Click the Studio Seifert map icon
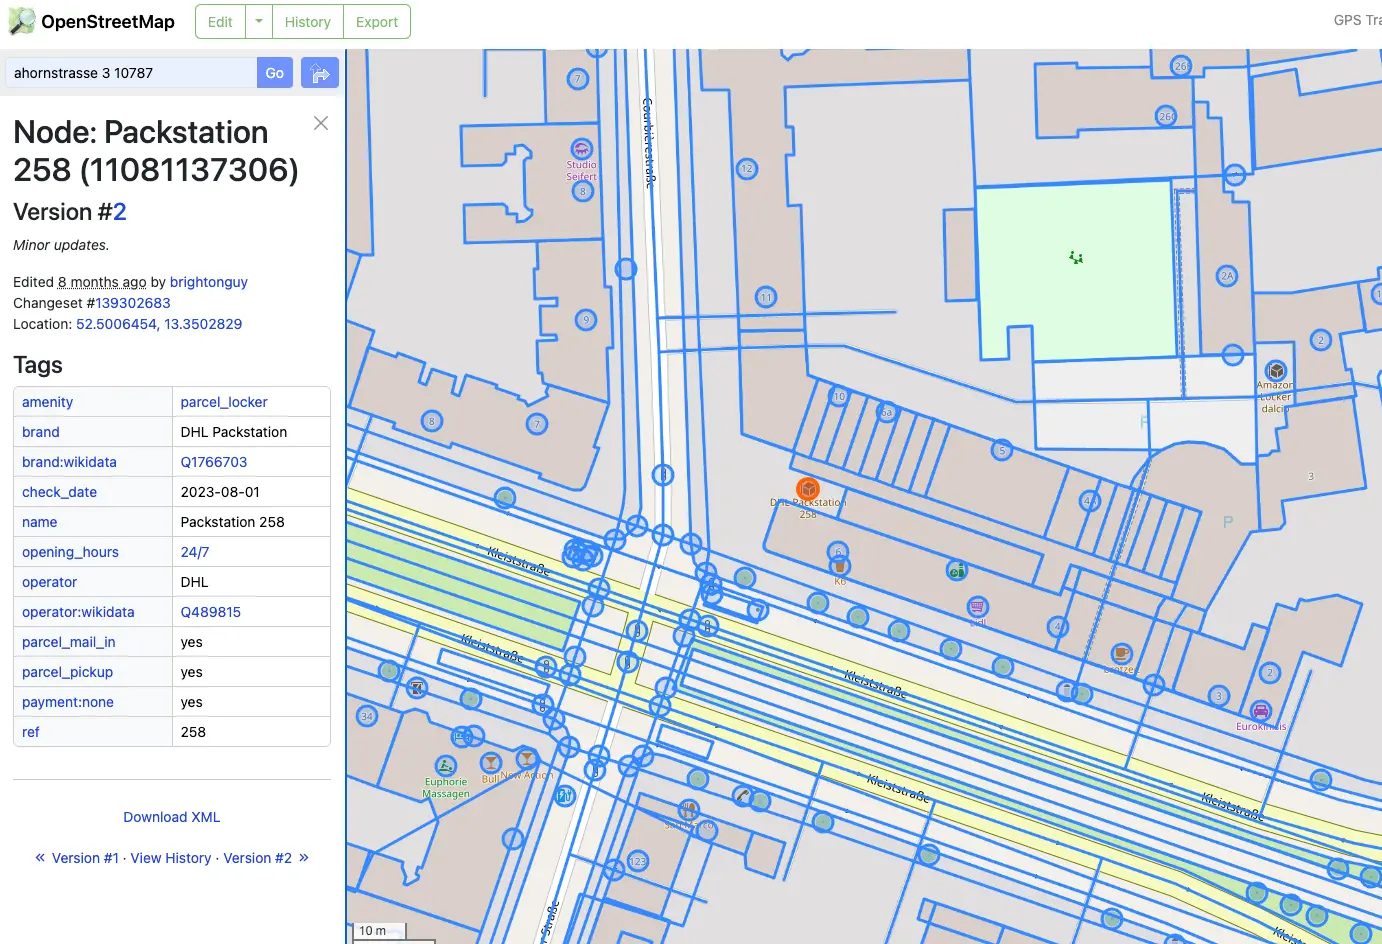This screenshot has height=944, width=1382. (581, 150)
